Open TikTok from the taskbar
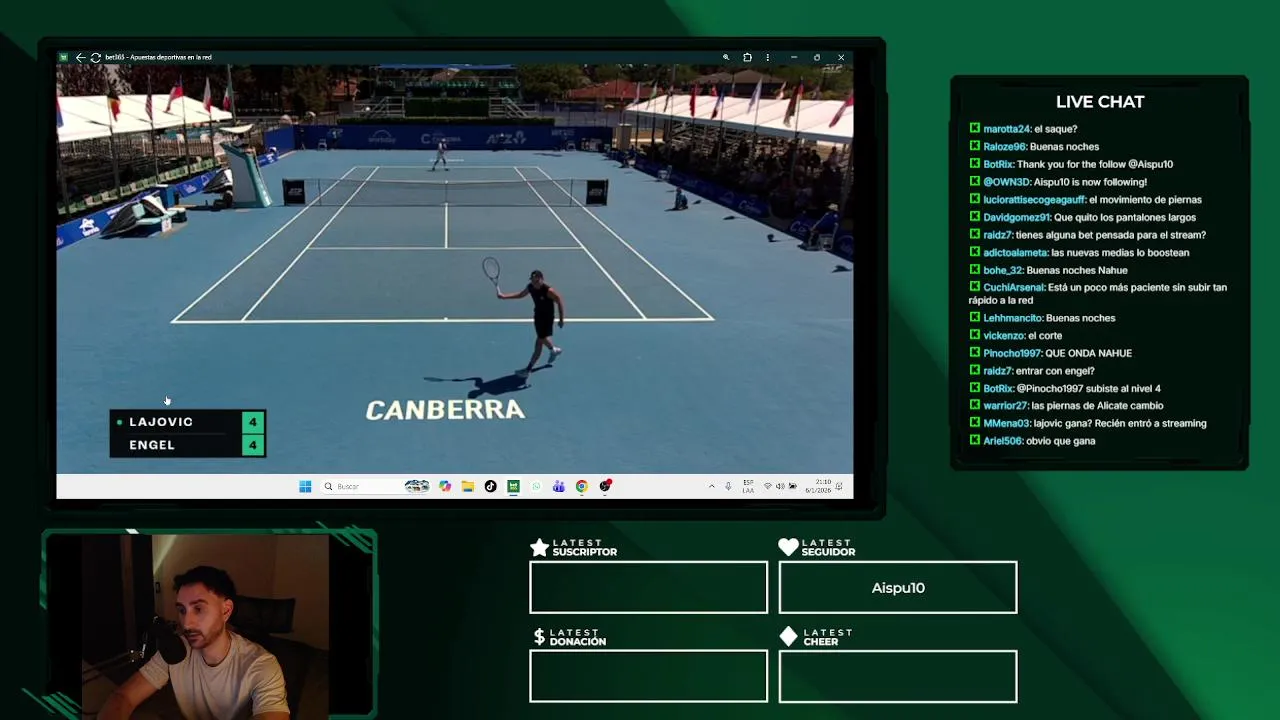Screen dimensions: 1280x720 click(x=490, y=486)
